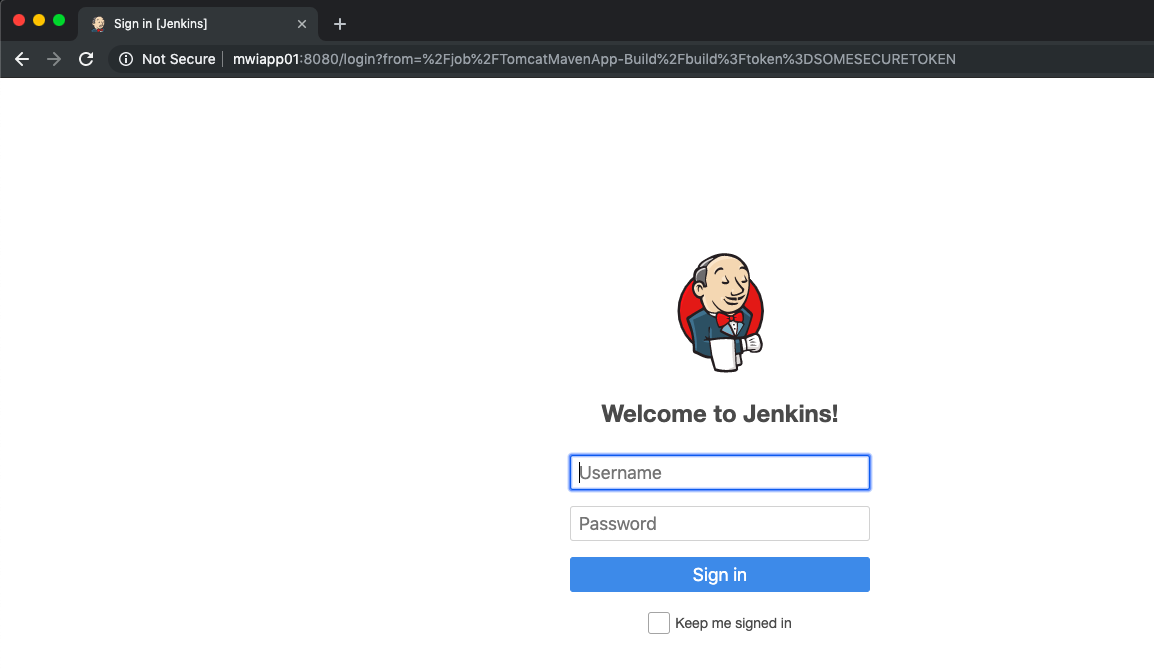Click the URL in the address bar

594,59
